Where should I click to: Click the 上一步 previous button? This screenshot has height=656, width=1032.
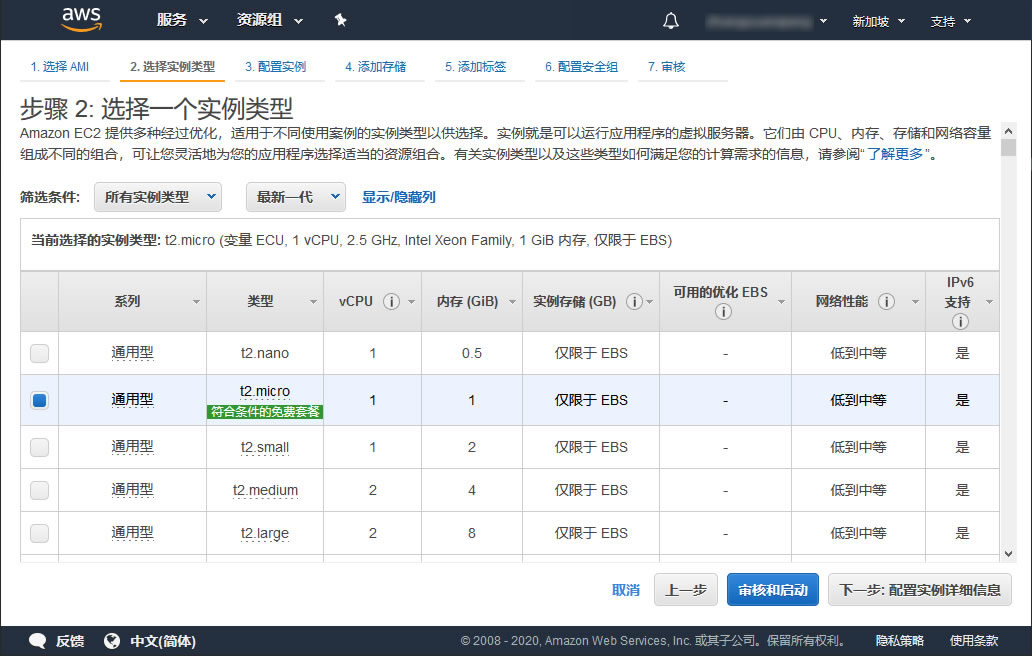click(x=686, y=590)
